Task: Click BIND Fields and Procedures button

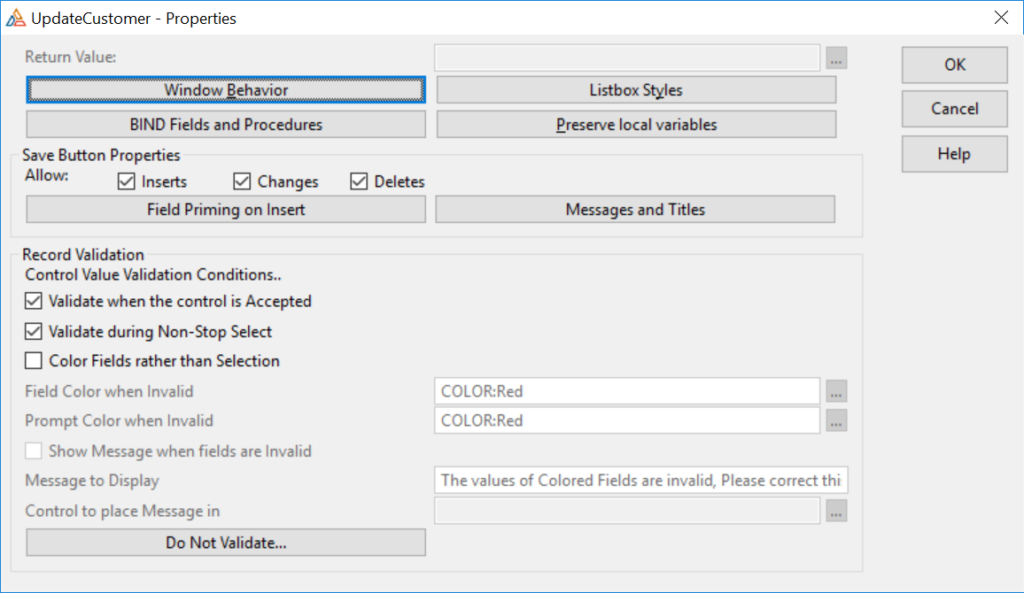Action: point(226,125)
